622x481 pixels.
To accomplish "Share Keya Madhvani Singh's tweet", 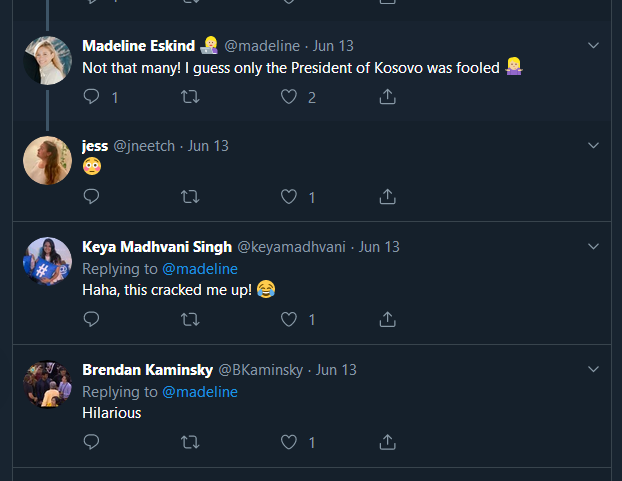I will [387, 320].
